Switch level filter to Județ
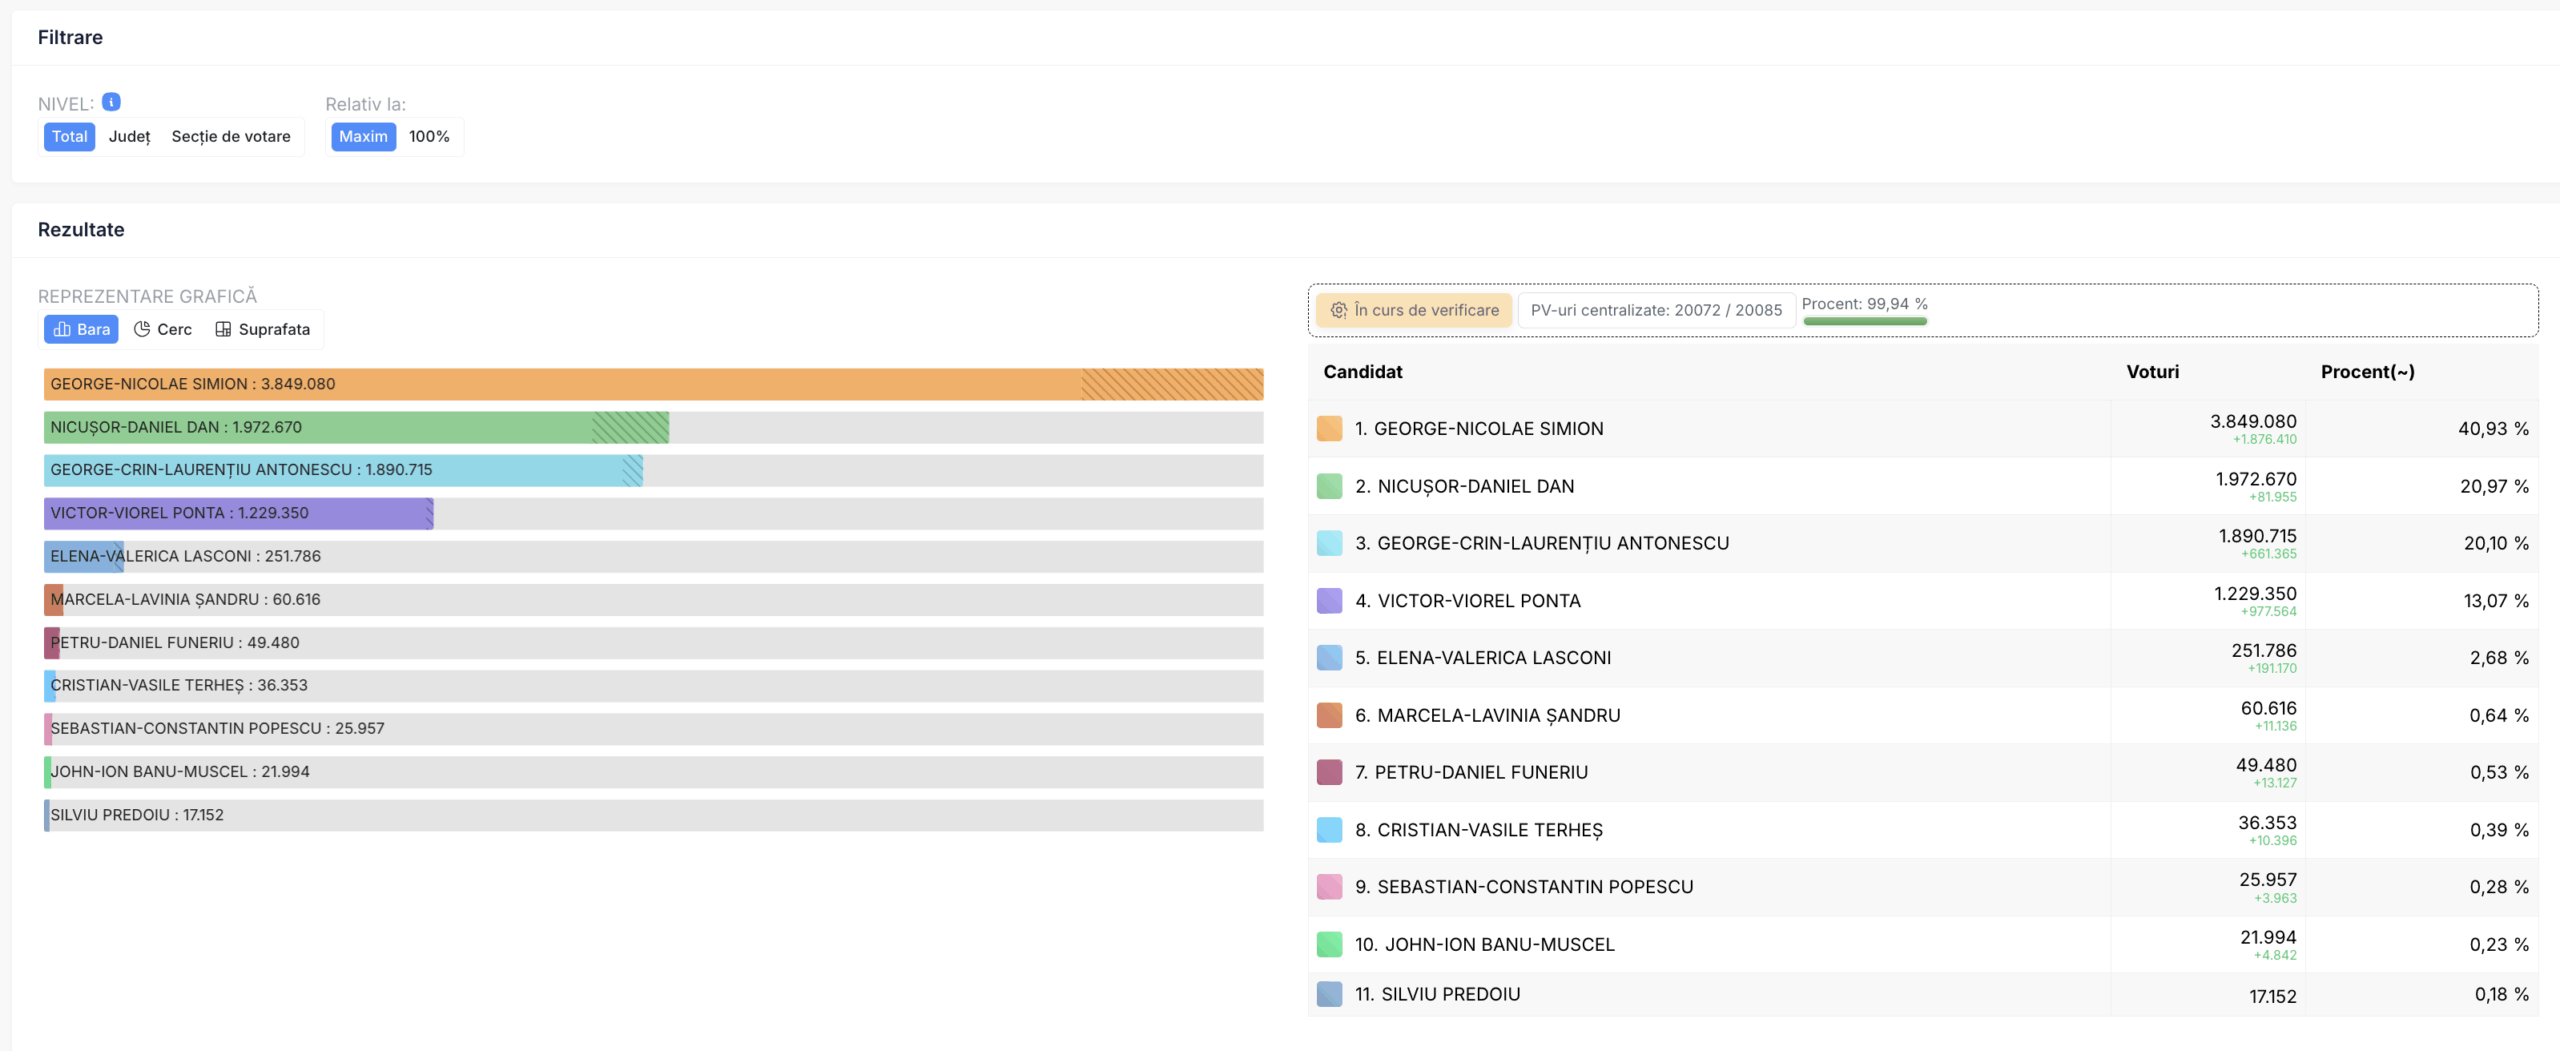Screen dimensions: 2560x1051 tap(130, 136)
